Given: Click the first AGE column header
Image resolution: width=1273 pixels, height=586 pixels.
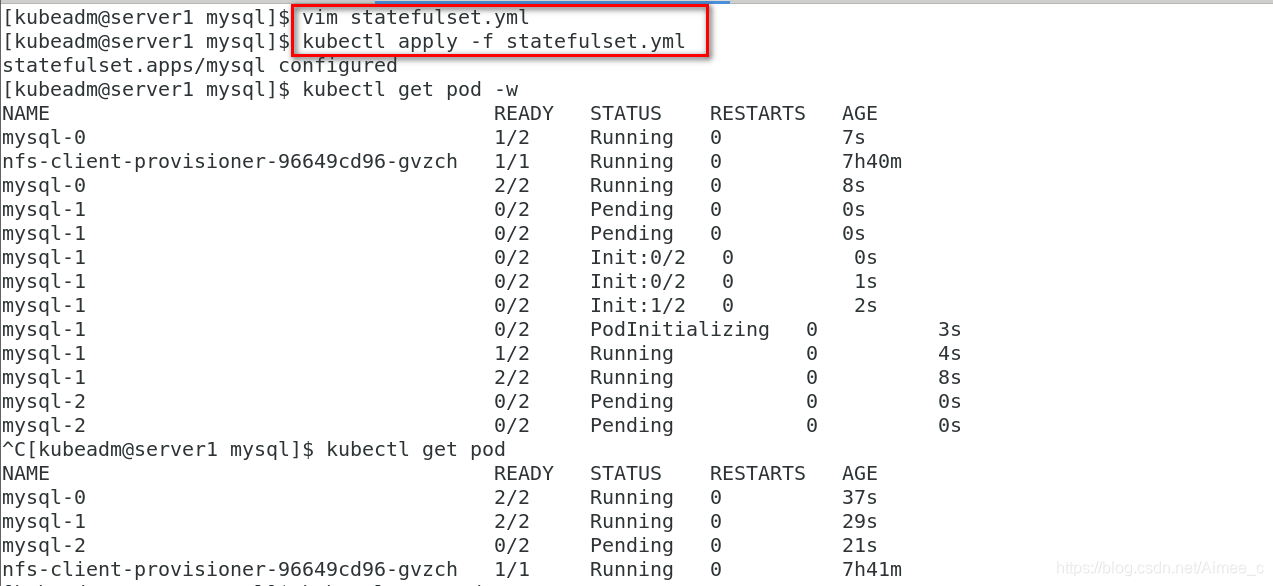Looking at the screenshot, I should point(860,114).
